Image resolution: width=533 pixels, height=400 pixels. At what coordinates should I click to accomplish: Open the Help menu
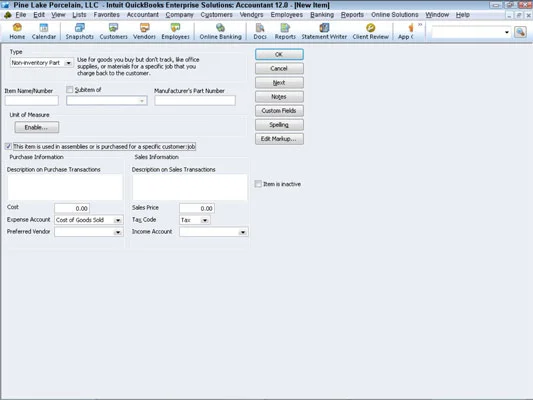coord(463,15)
